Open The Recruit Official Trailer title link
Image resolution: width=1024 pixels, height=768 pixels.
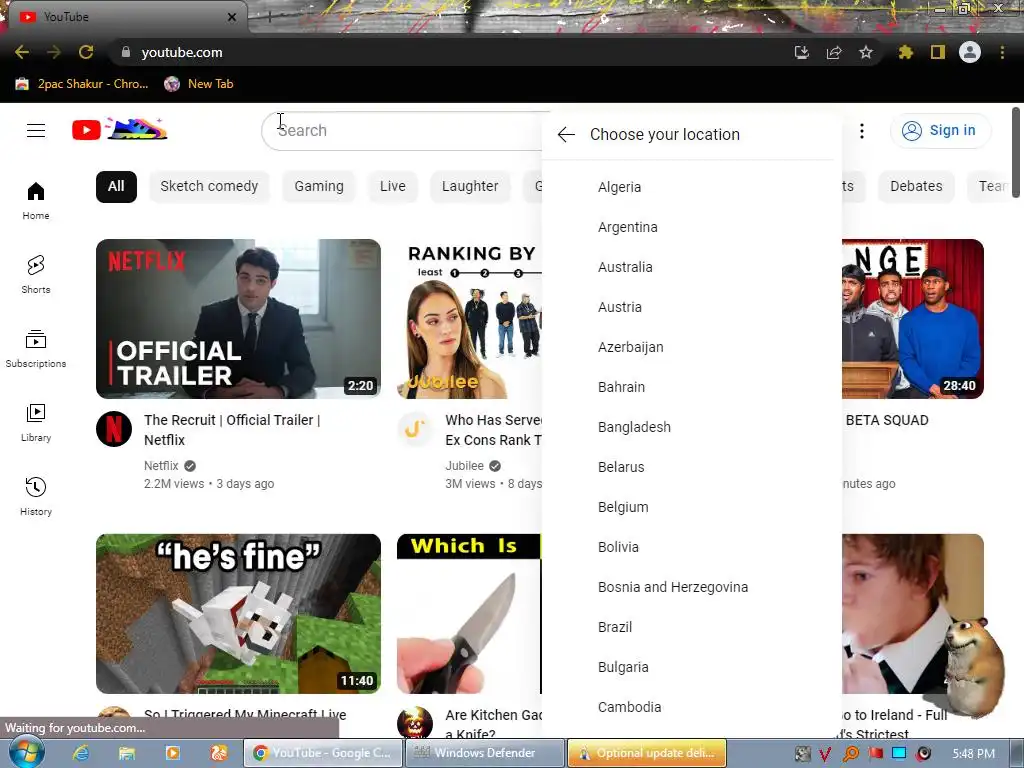[232, 430]
